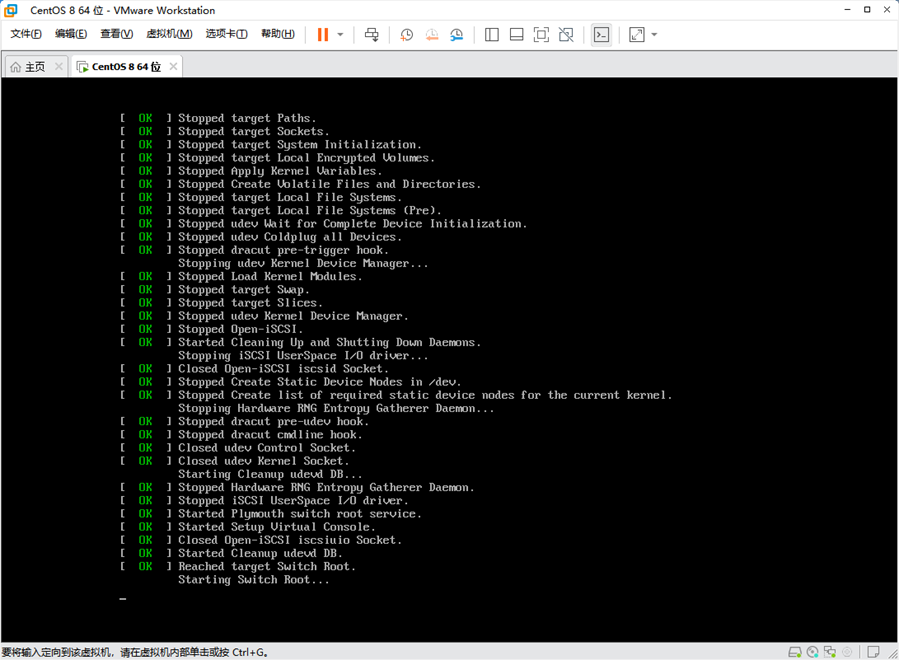Click the home icon on the 主页 tab
This screenshot has height=660, width=899.
tap(15, 67)
